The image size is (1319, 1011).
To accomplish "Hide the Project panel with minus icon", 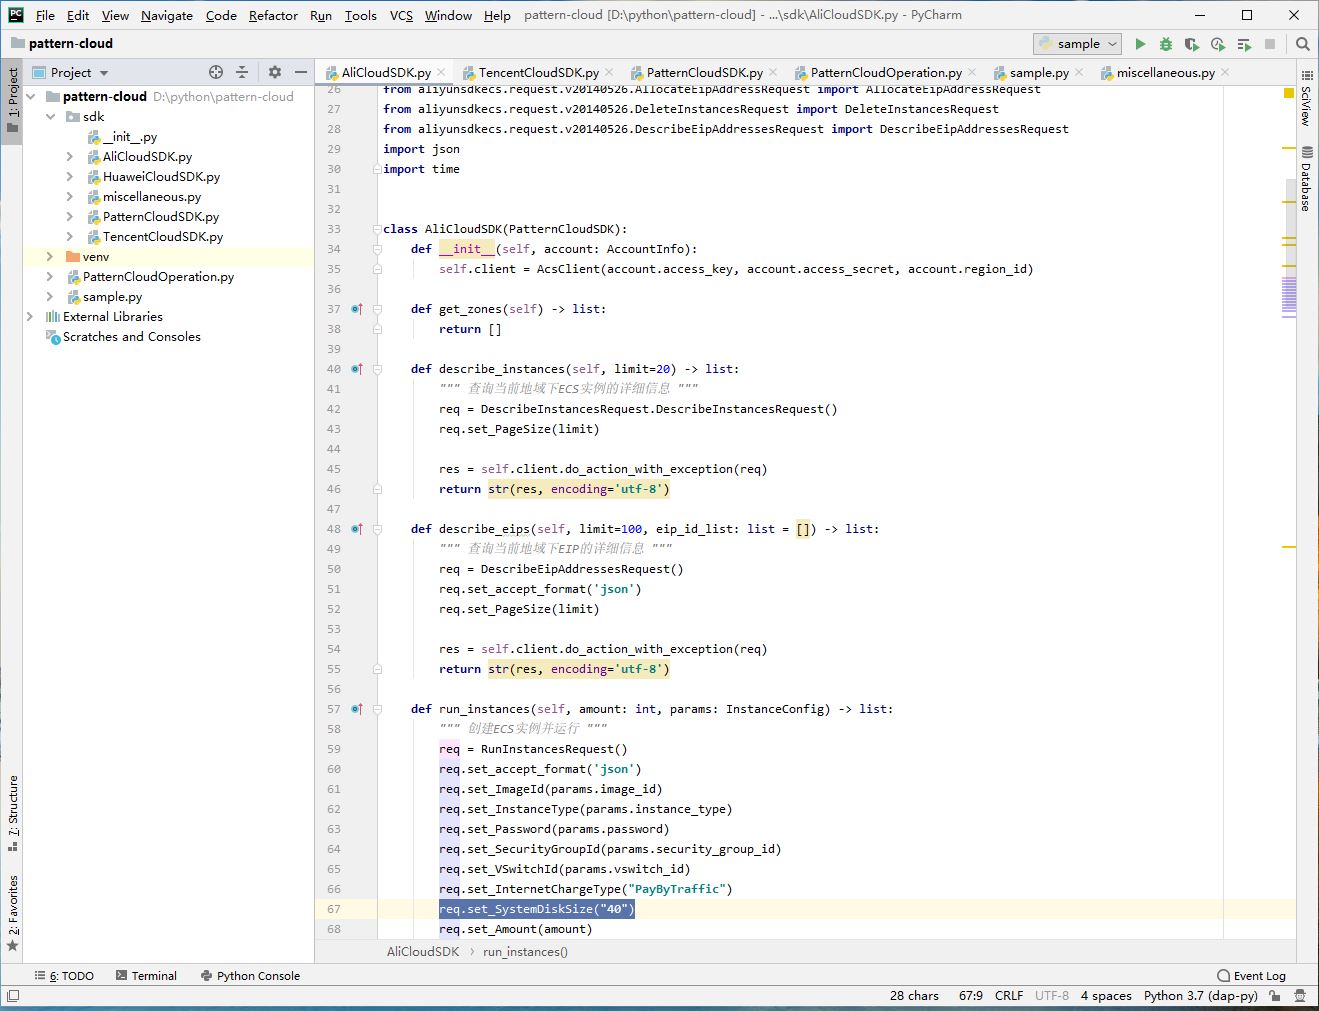I will [x=301, y=72].
